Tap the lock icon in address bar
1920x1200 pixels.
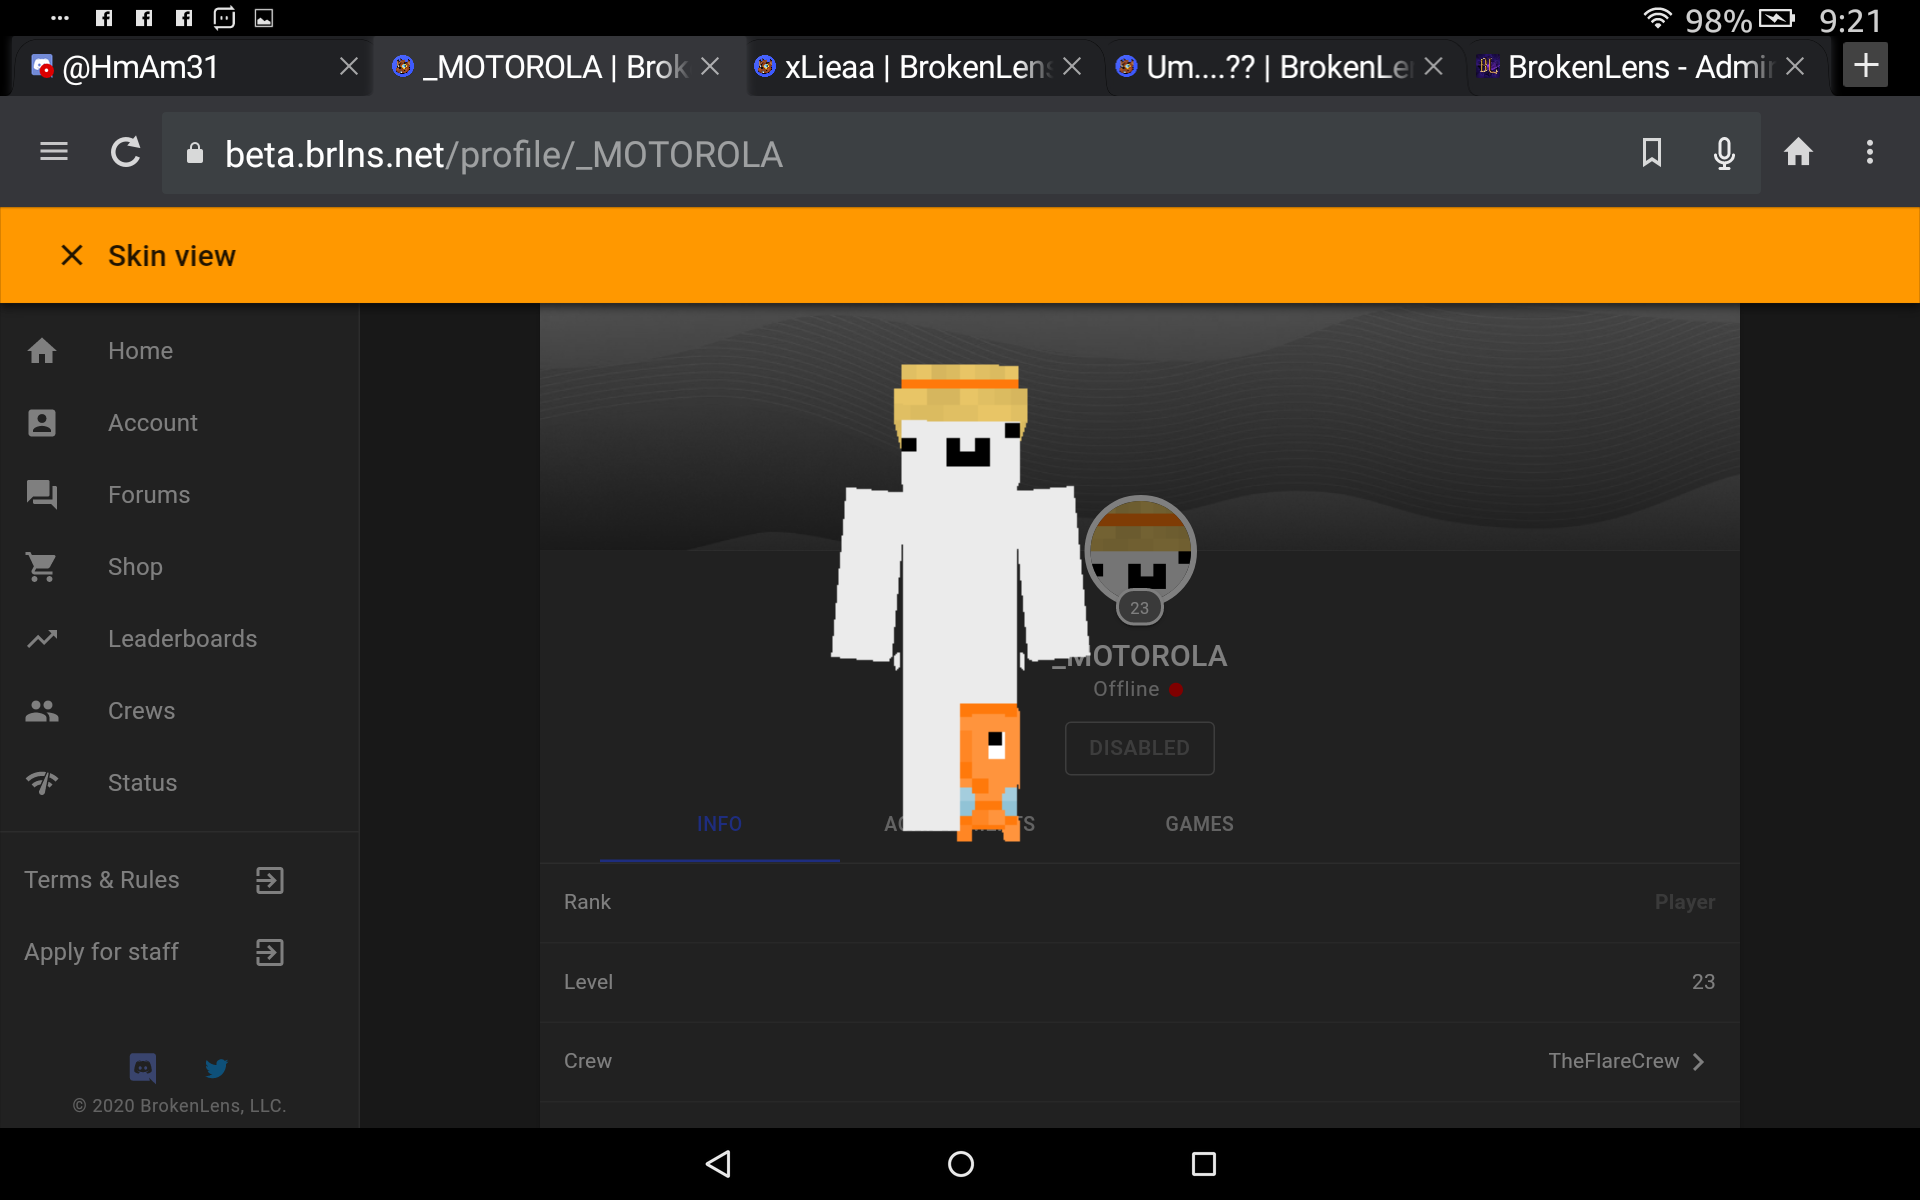pyautogui.click(x=195, y=153)
